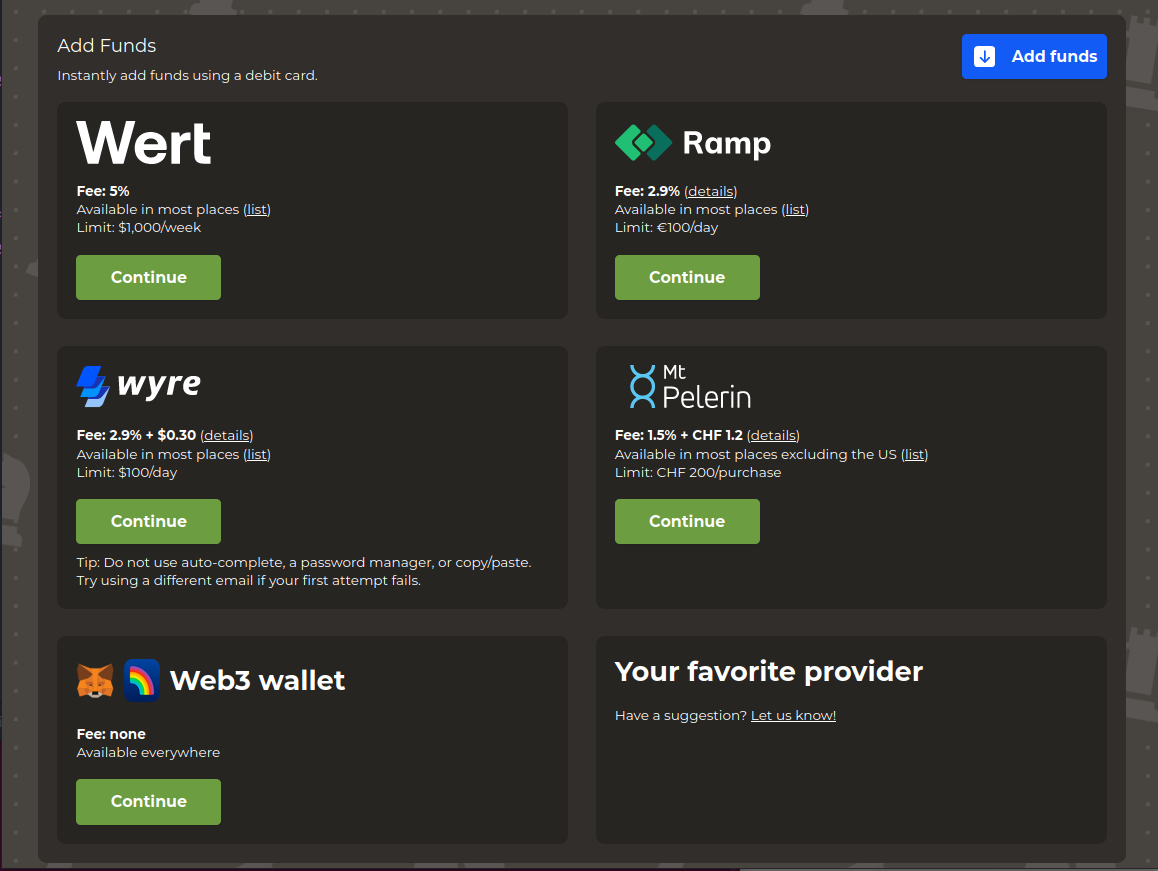Continue with Web3 wallet
Viewport: 1158px width, 871px height.
pos(148,802)
